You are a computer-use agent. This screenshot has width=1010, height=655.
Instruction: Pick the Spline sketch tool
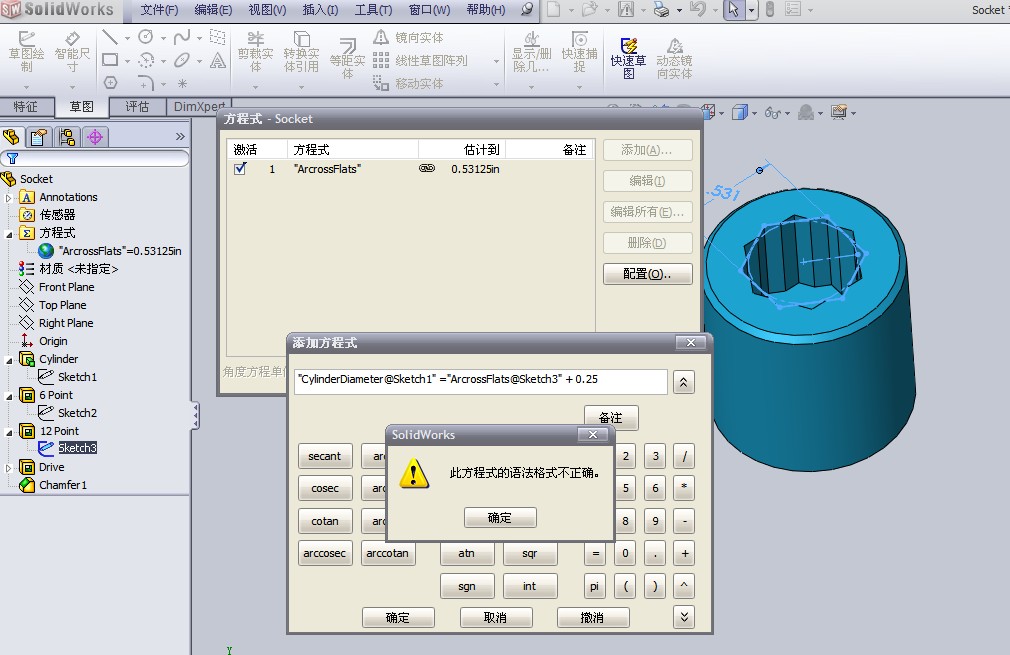pyautogui.click(x=182, y=37)
